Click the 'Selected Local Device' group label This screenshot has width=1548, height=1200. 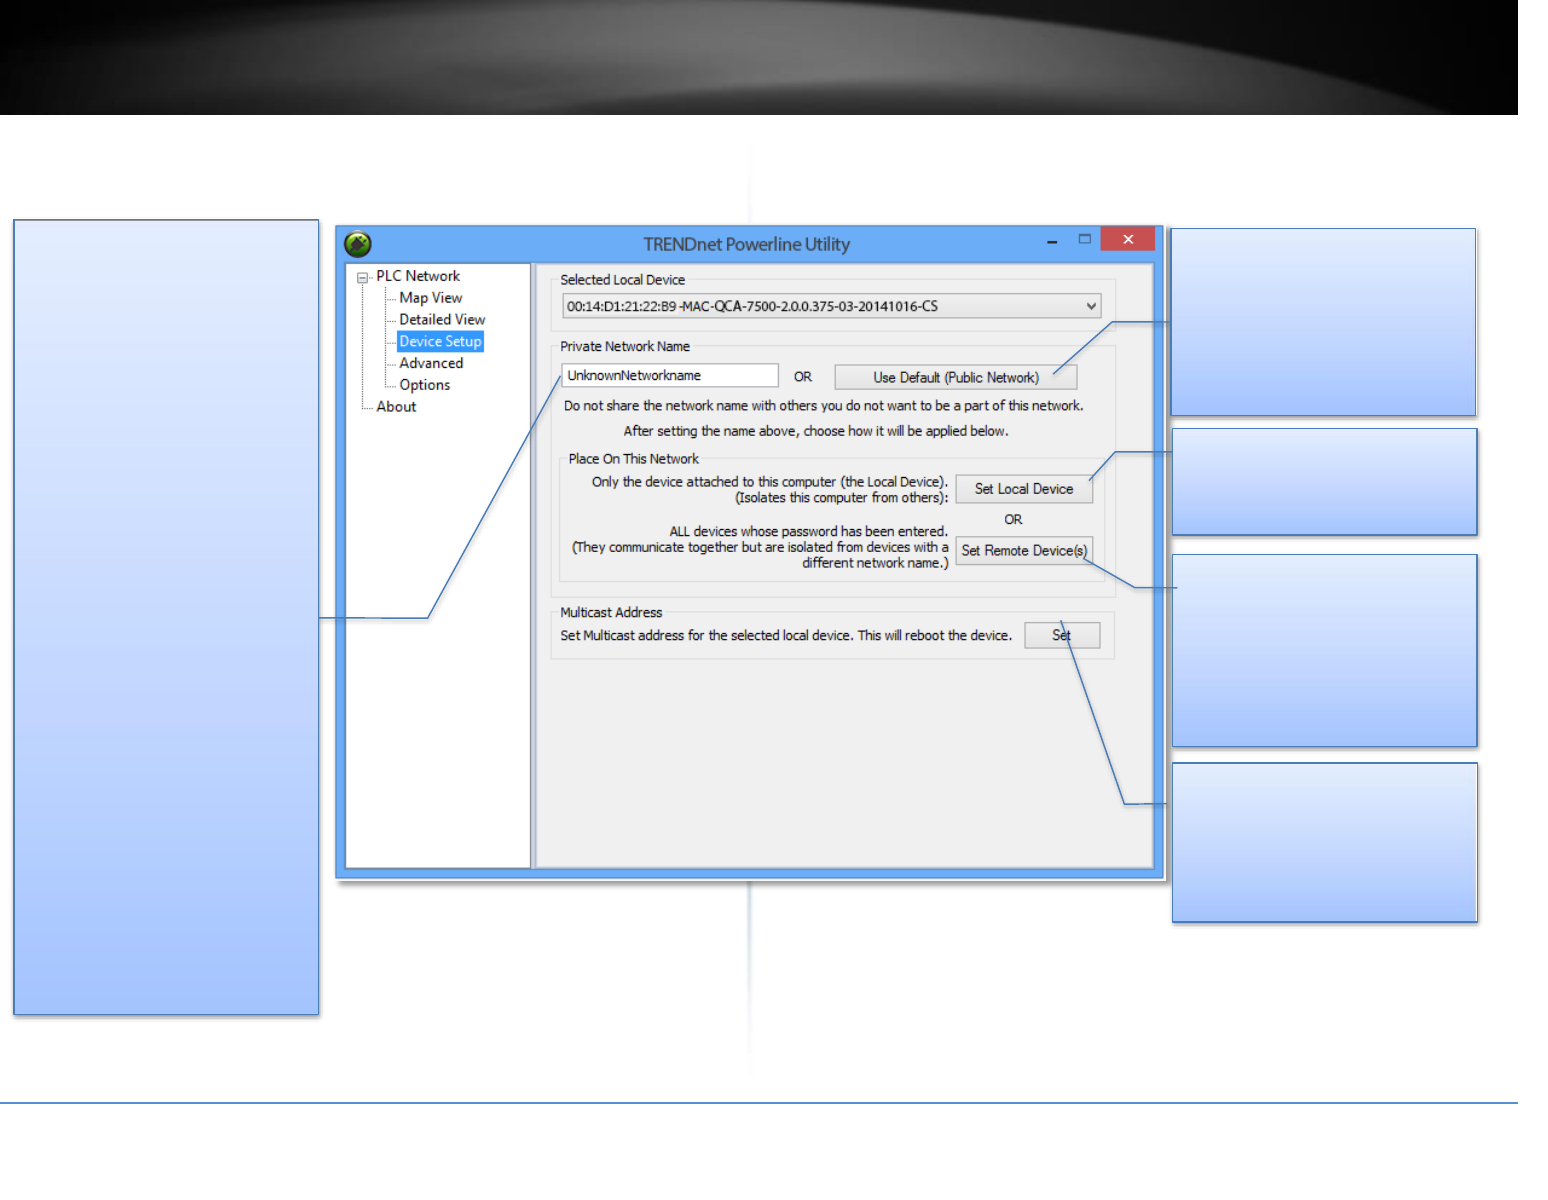click(622, 280)
